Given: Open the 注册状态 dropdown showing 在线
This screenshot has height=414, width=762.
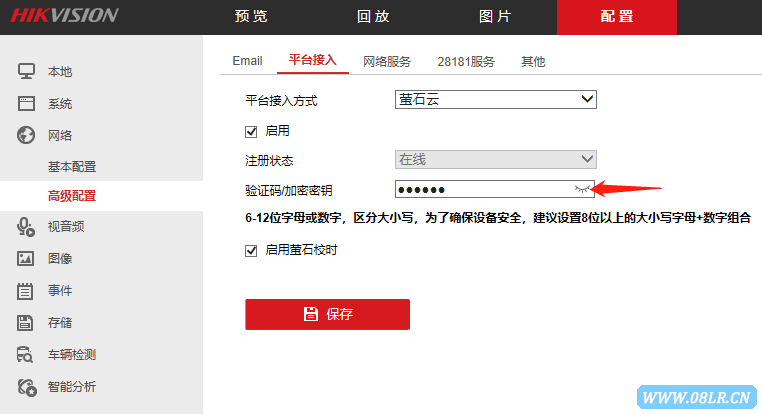Looking at the screenshot, I should (495, 159).
